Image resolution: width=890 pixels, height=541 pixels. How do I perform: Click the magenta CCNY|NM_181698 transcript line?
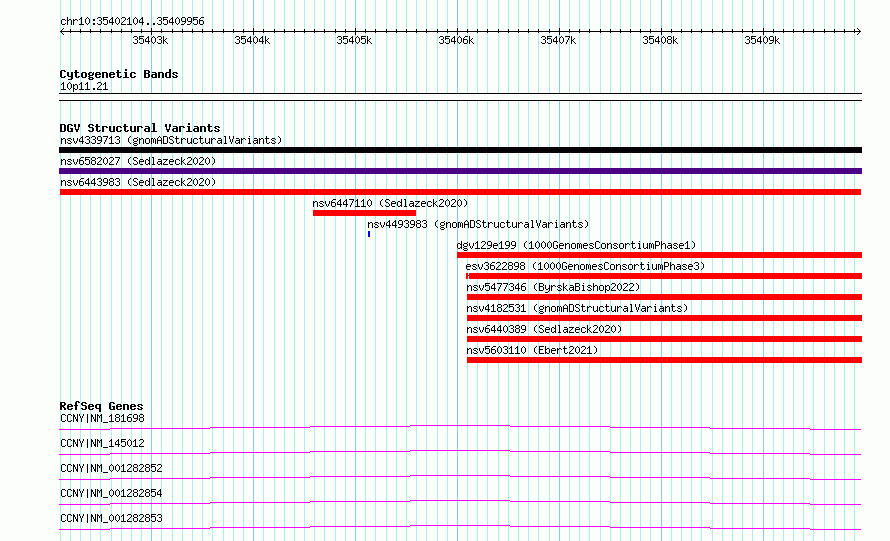[460, 427]
